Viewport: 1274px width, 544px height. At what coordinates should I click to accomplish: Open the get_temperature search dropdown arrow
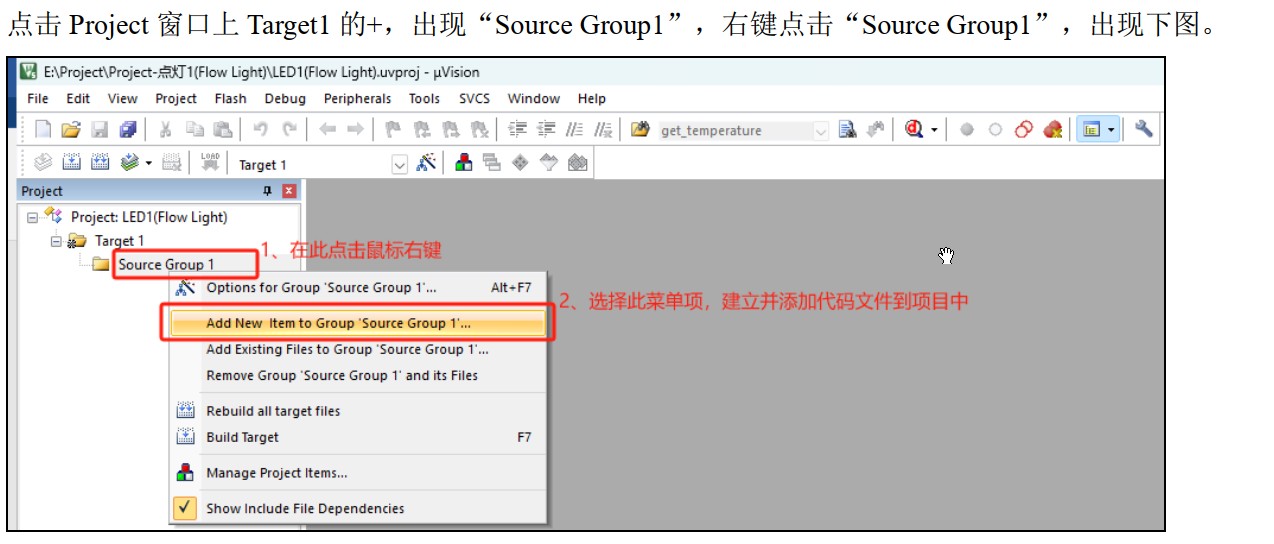pyautogui.click(x=821, y=131)
